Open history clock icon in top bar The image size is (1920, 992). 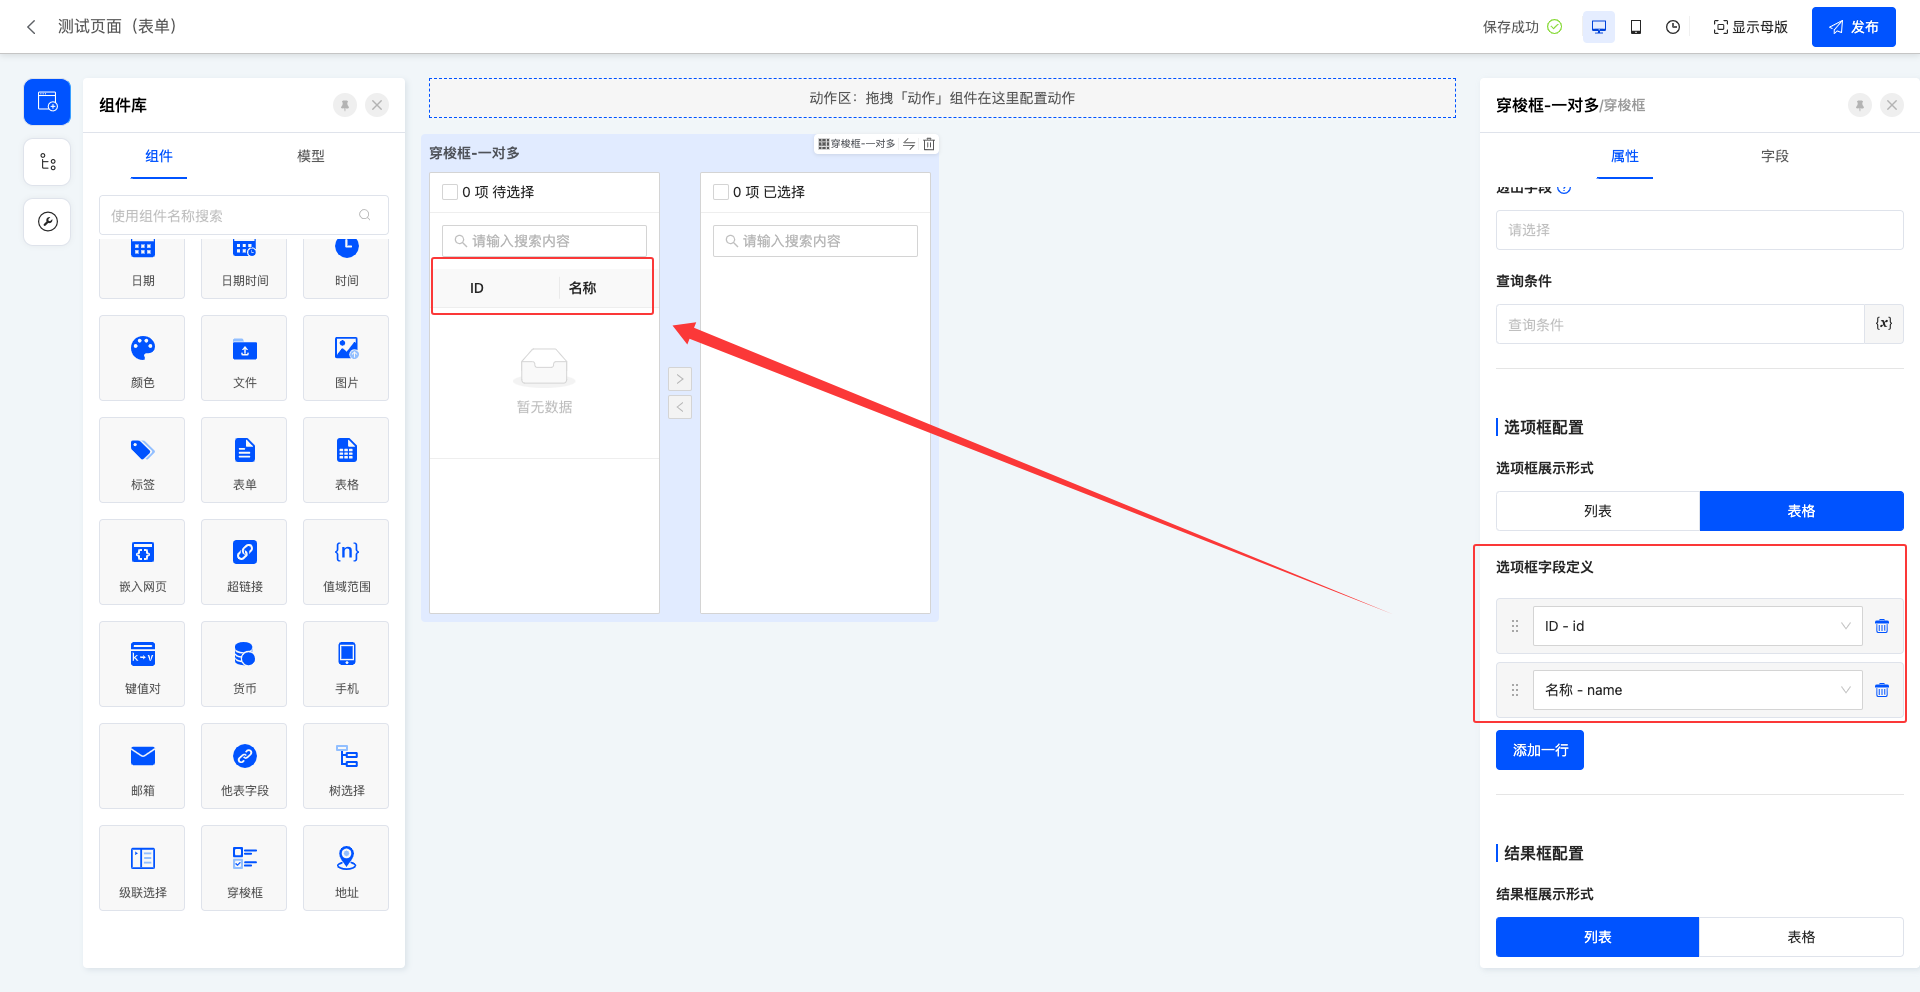(1673, 27)
